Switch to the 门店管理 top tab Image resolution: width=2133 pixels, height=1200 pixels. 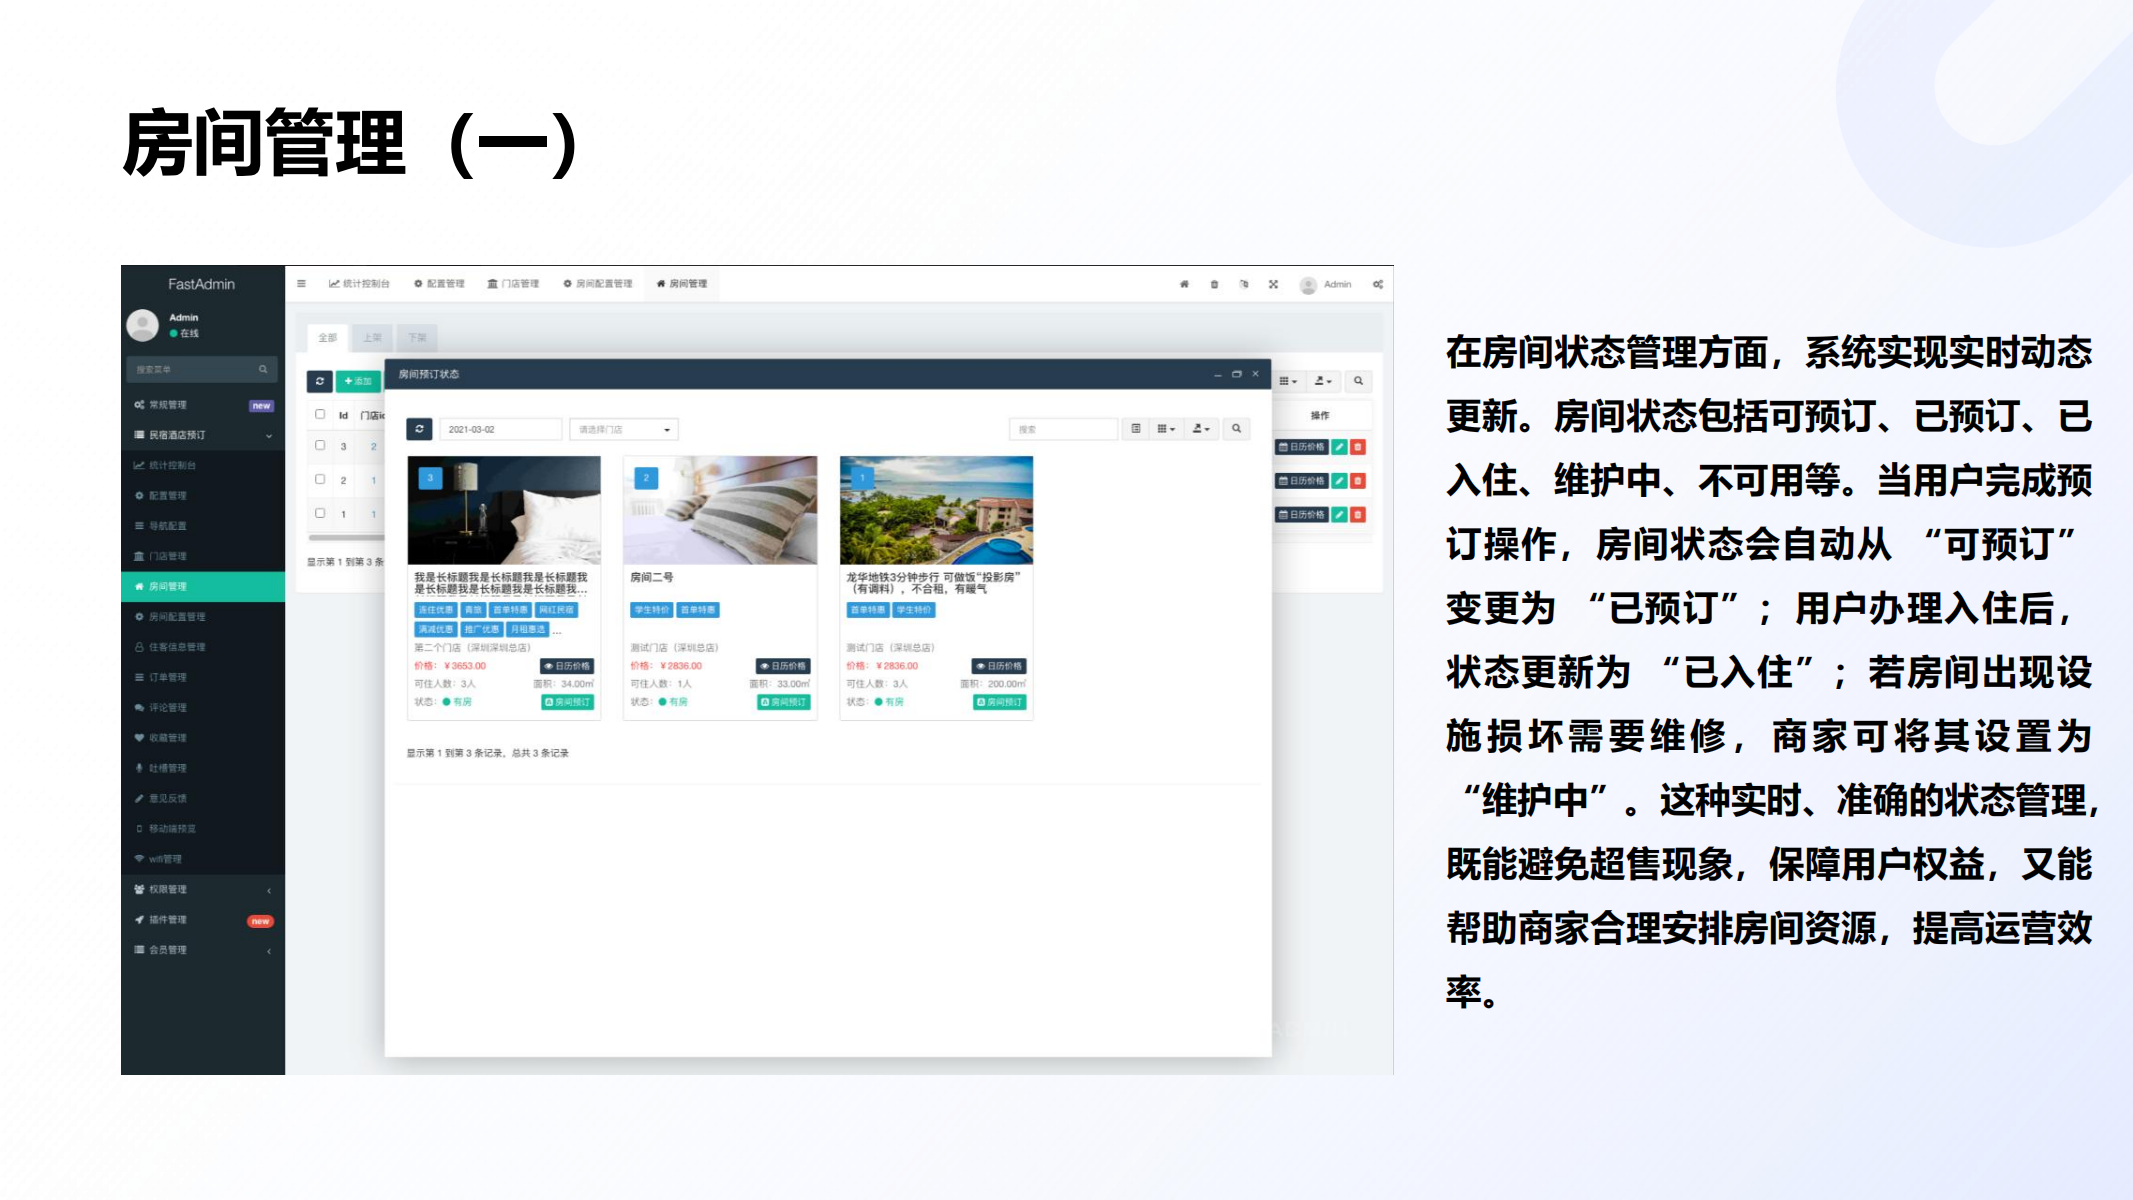[513, 284]
